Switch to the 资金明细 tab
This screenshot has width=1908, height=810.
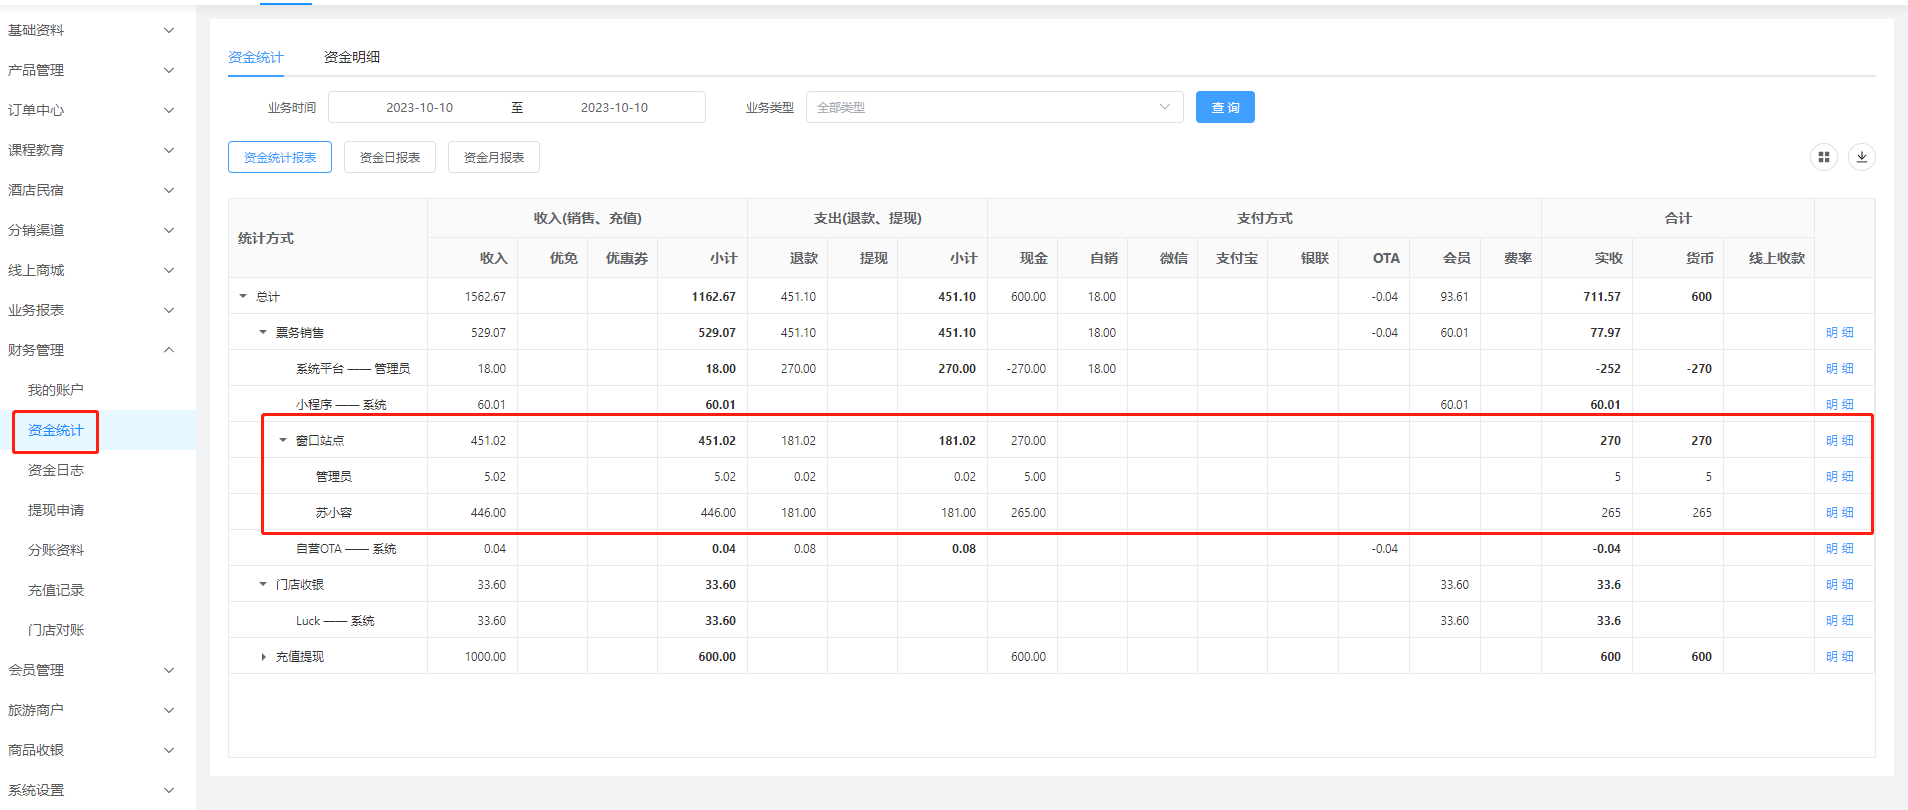coord(351,57)
